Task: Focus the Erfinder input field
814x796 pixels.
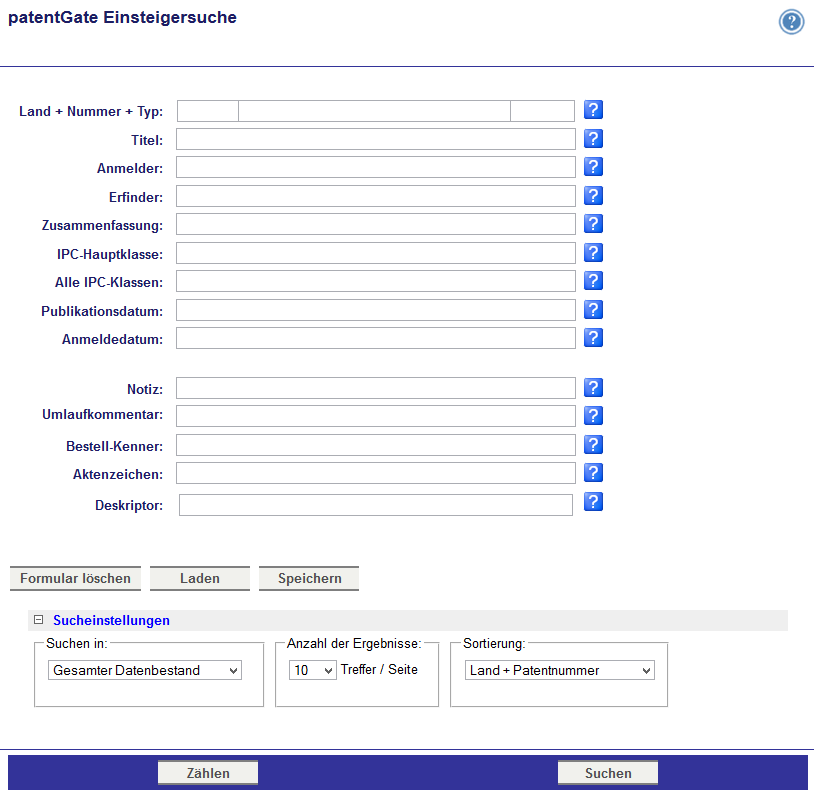Action: click(x=376, y=196)
